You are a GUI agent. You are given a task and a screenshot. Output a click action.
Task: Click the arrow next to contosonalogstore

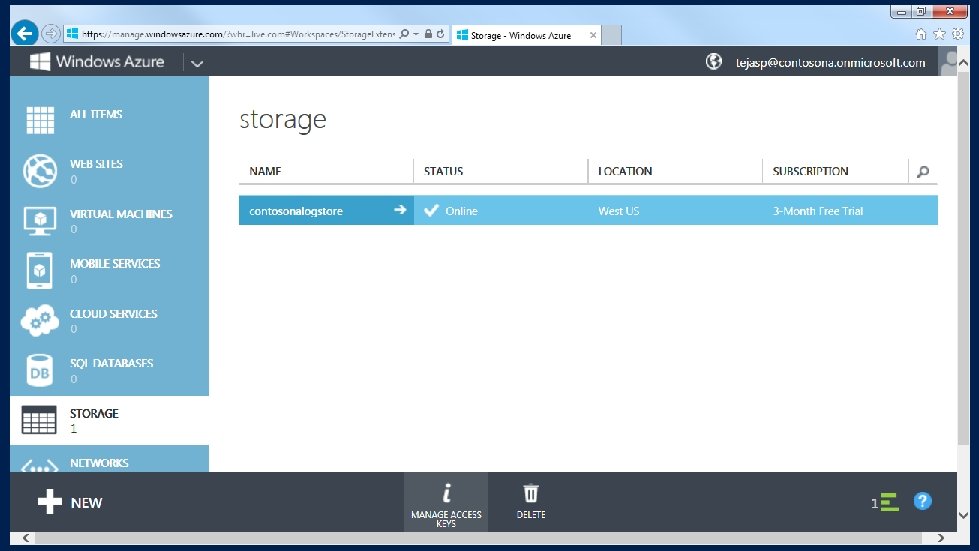[400, 210]
